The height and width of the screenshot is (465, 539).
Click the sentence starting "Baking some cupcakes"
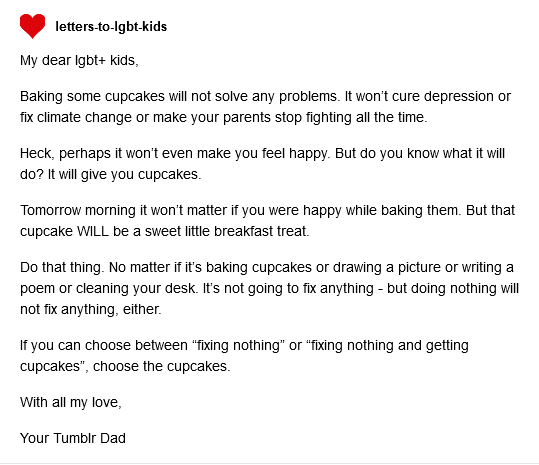tap(180, 96)
